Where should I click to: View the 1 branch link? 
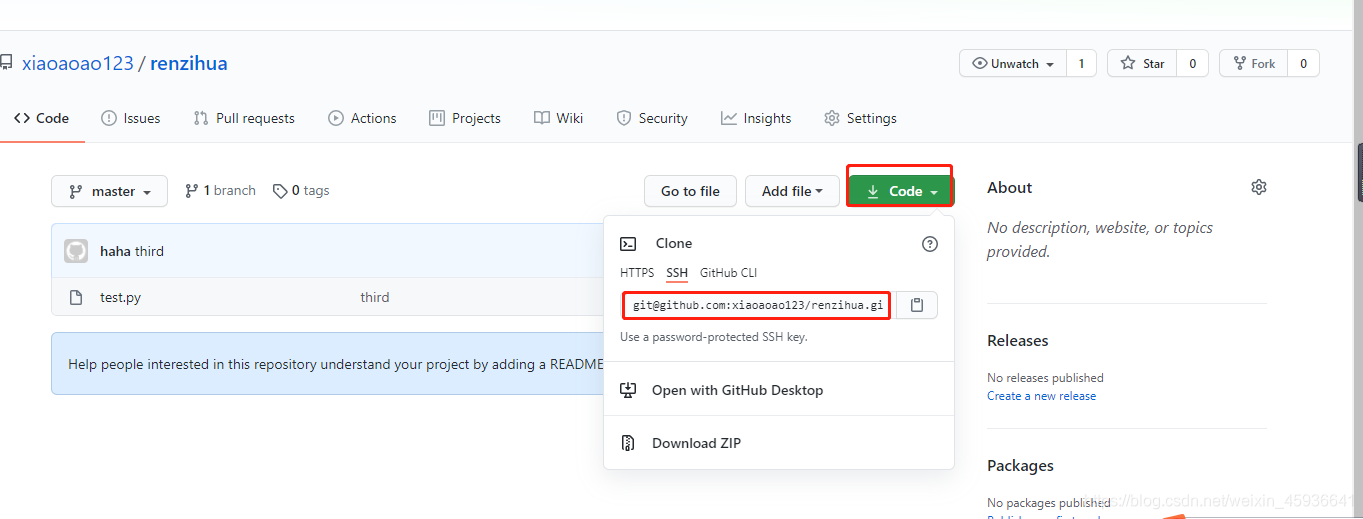(x=220, y=191)
